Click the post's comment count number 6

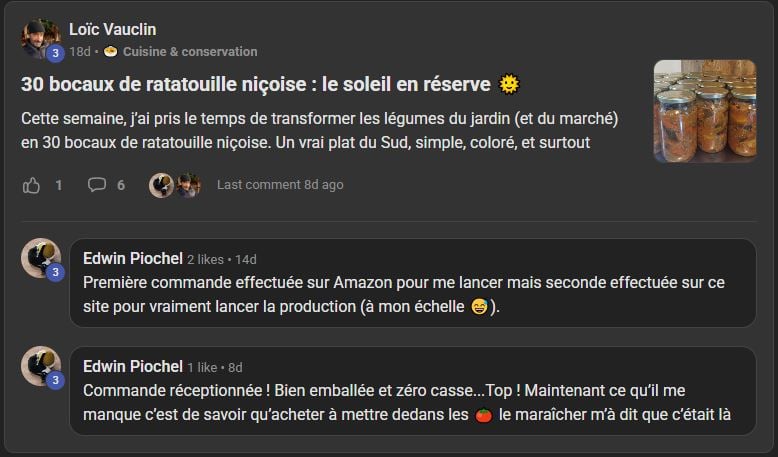click(121, 185)
